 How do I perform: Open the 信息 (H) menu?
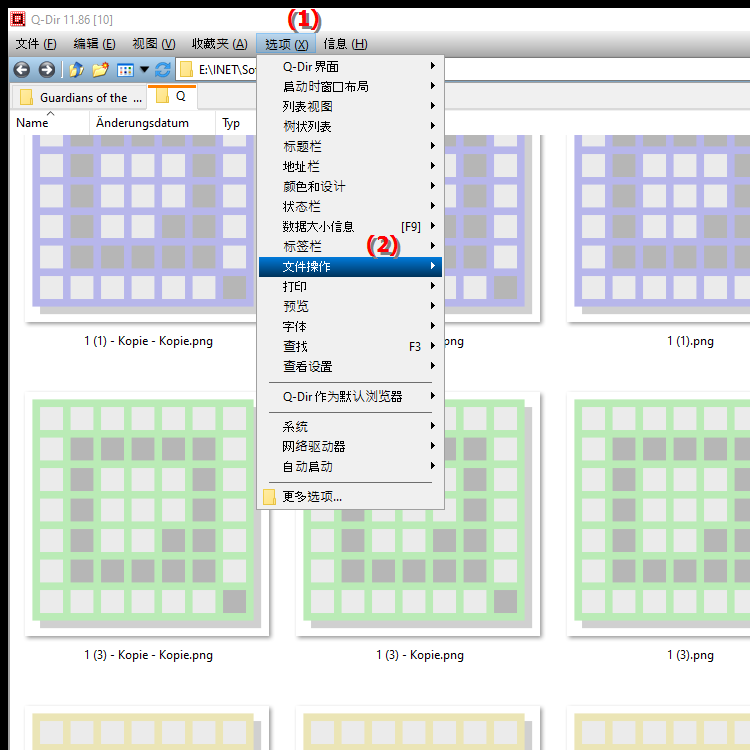coord(345,44)
